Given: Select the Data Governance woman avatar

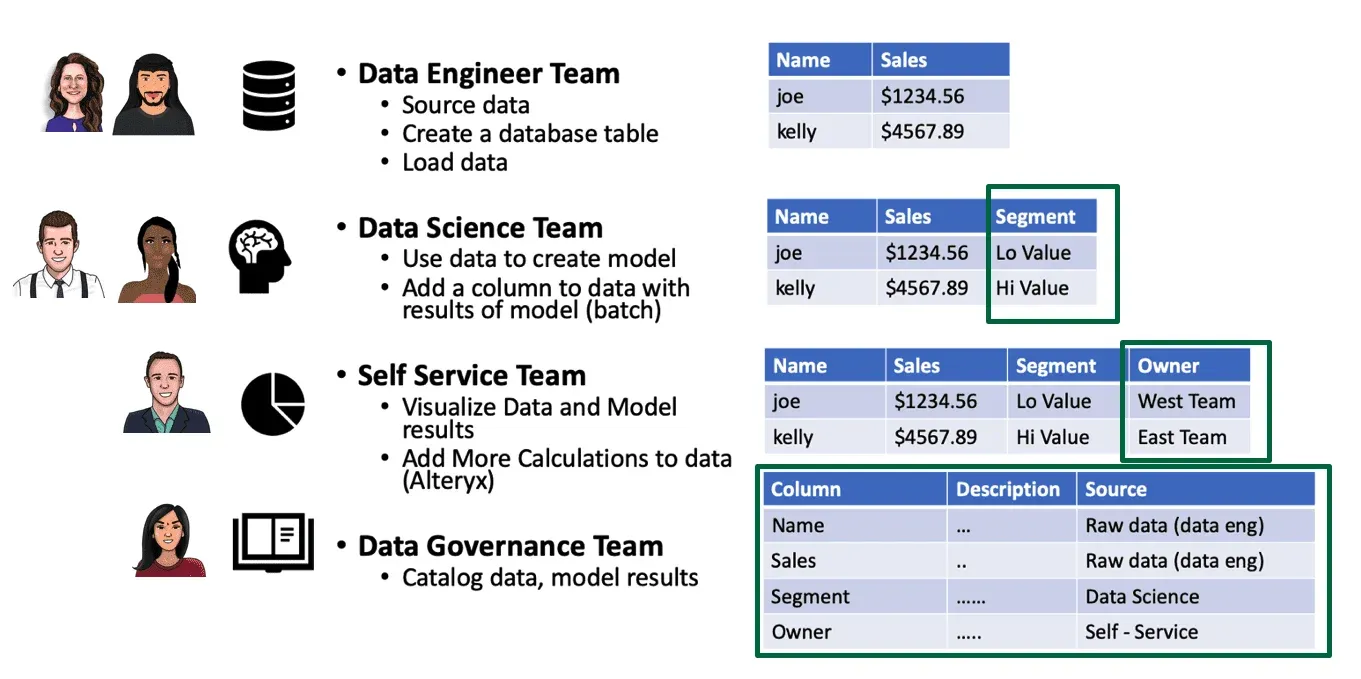Looking at the screenshot, I should (x=168, y=539).
